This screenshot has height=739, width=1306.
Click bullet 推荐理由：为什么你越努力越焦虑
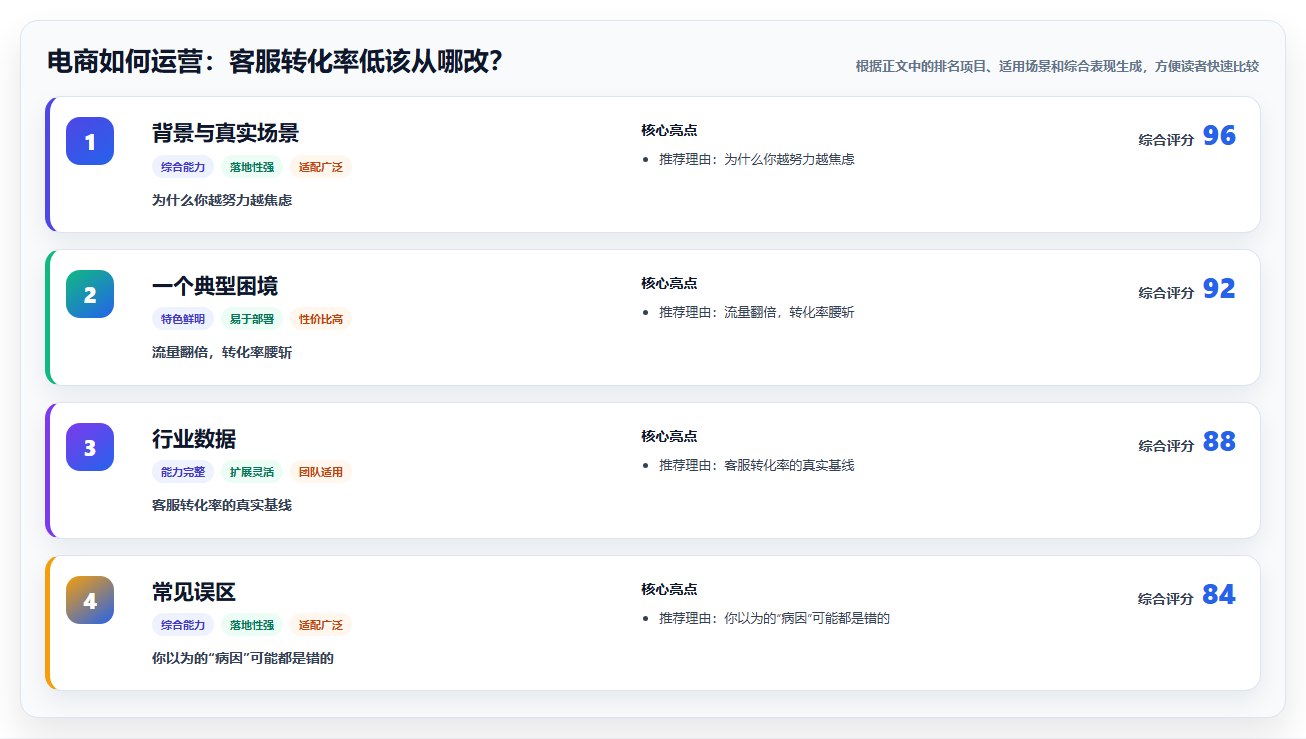pyautogui.click(x=757, y=159)
